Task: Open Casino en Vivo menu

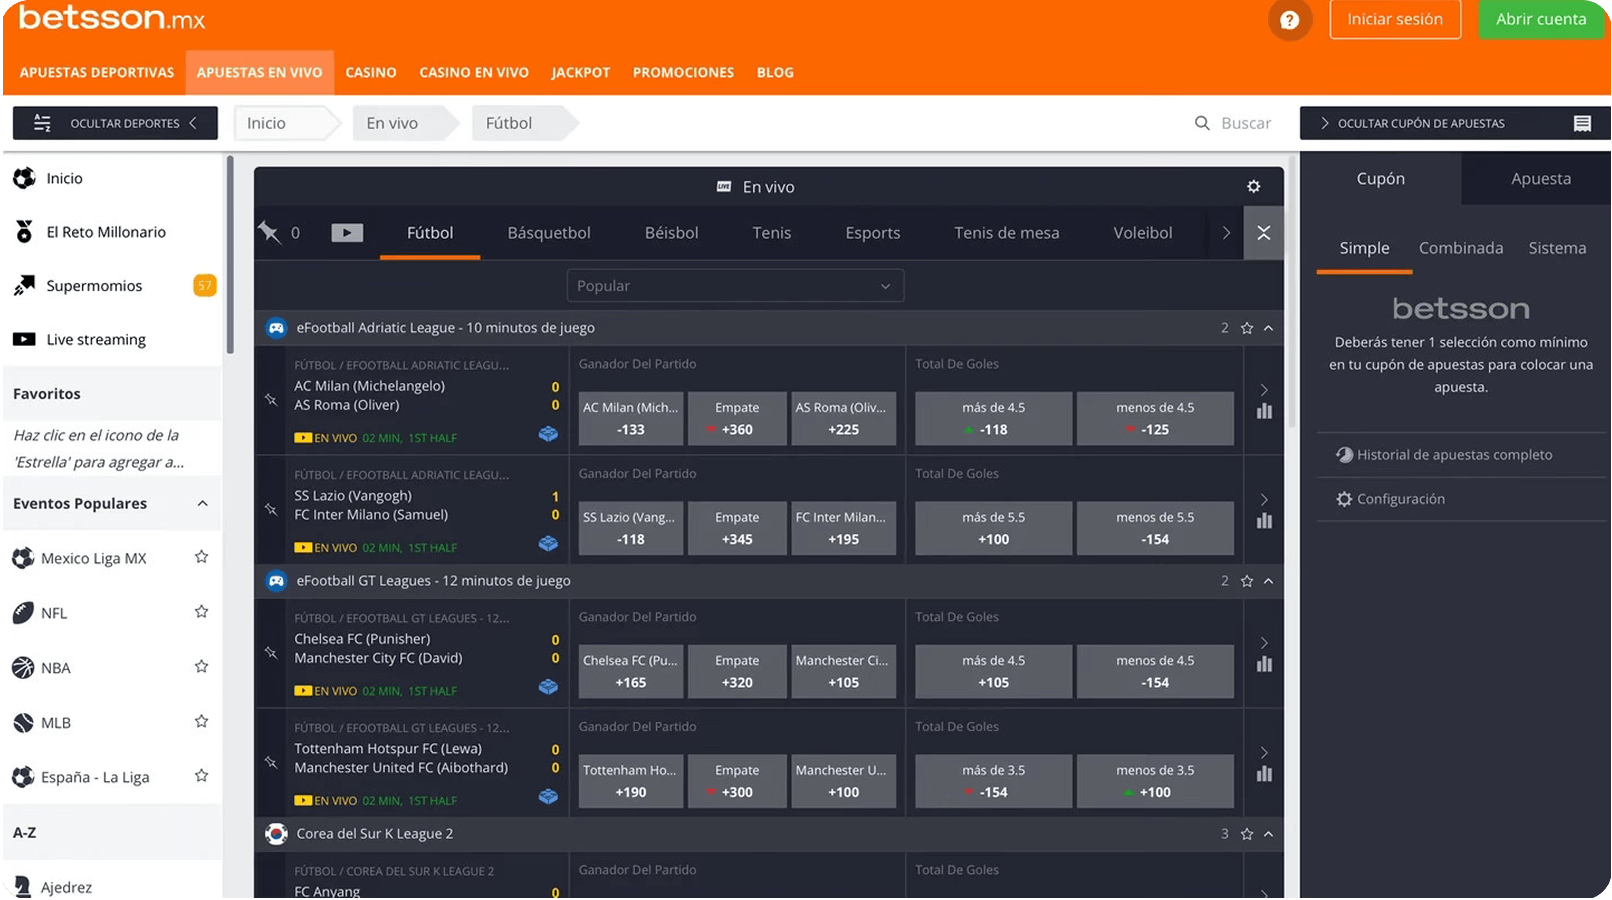Action: coord(474,72)
